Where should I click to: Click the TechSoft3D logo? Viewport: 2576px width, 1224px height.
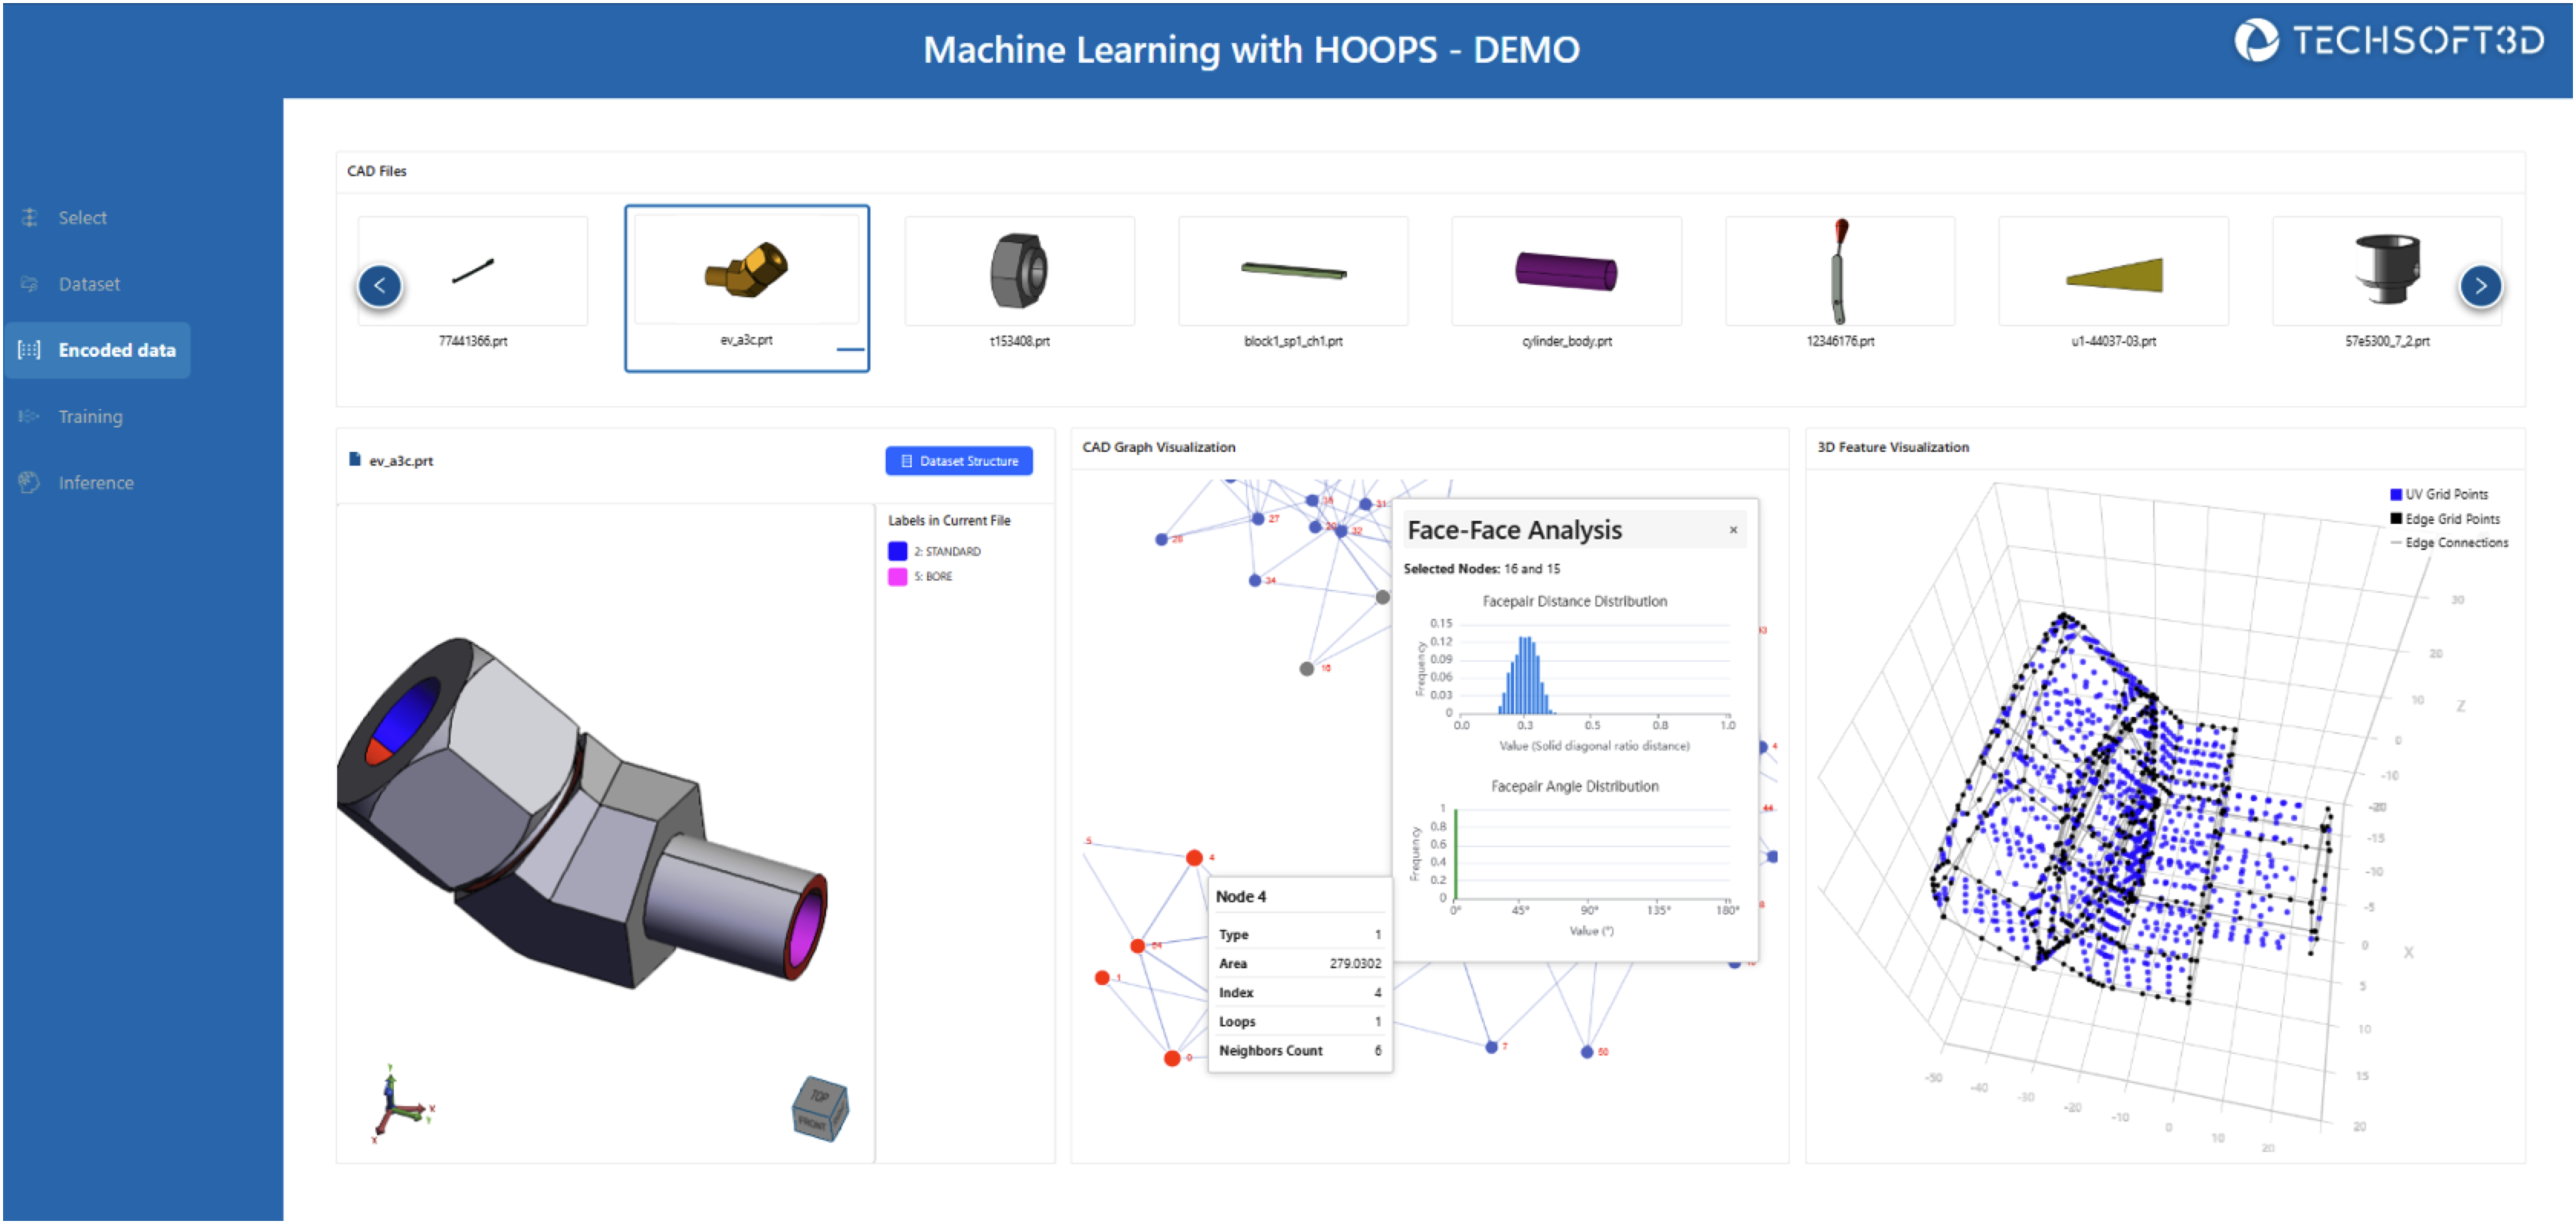click(2388, 41)
